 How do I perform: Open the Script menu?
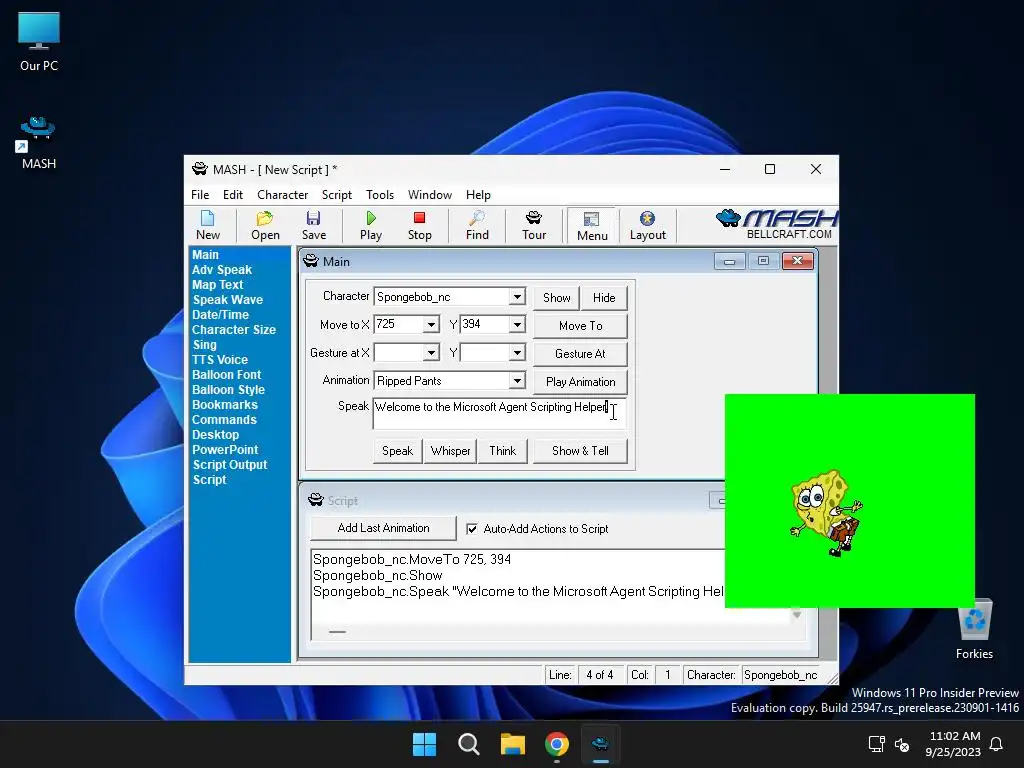tap(336, 195)
